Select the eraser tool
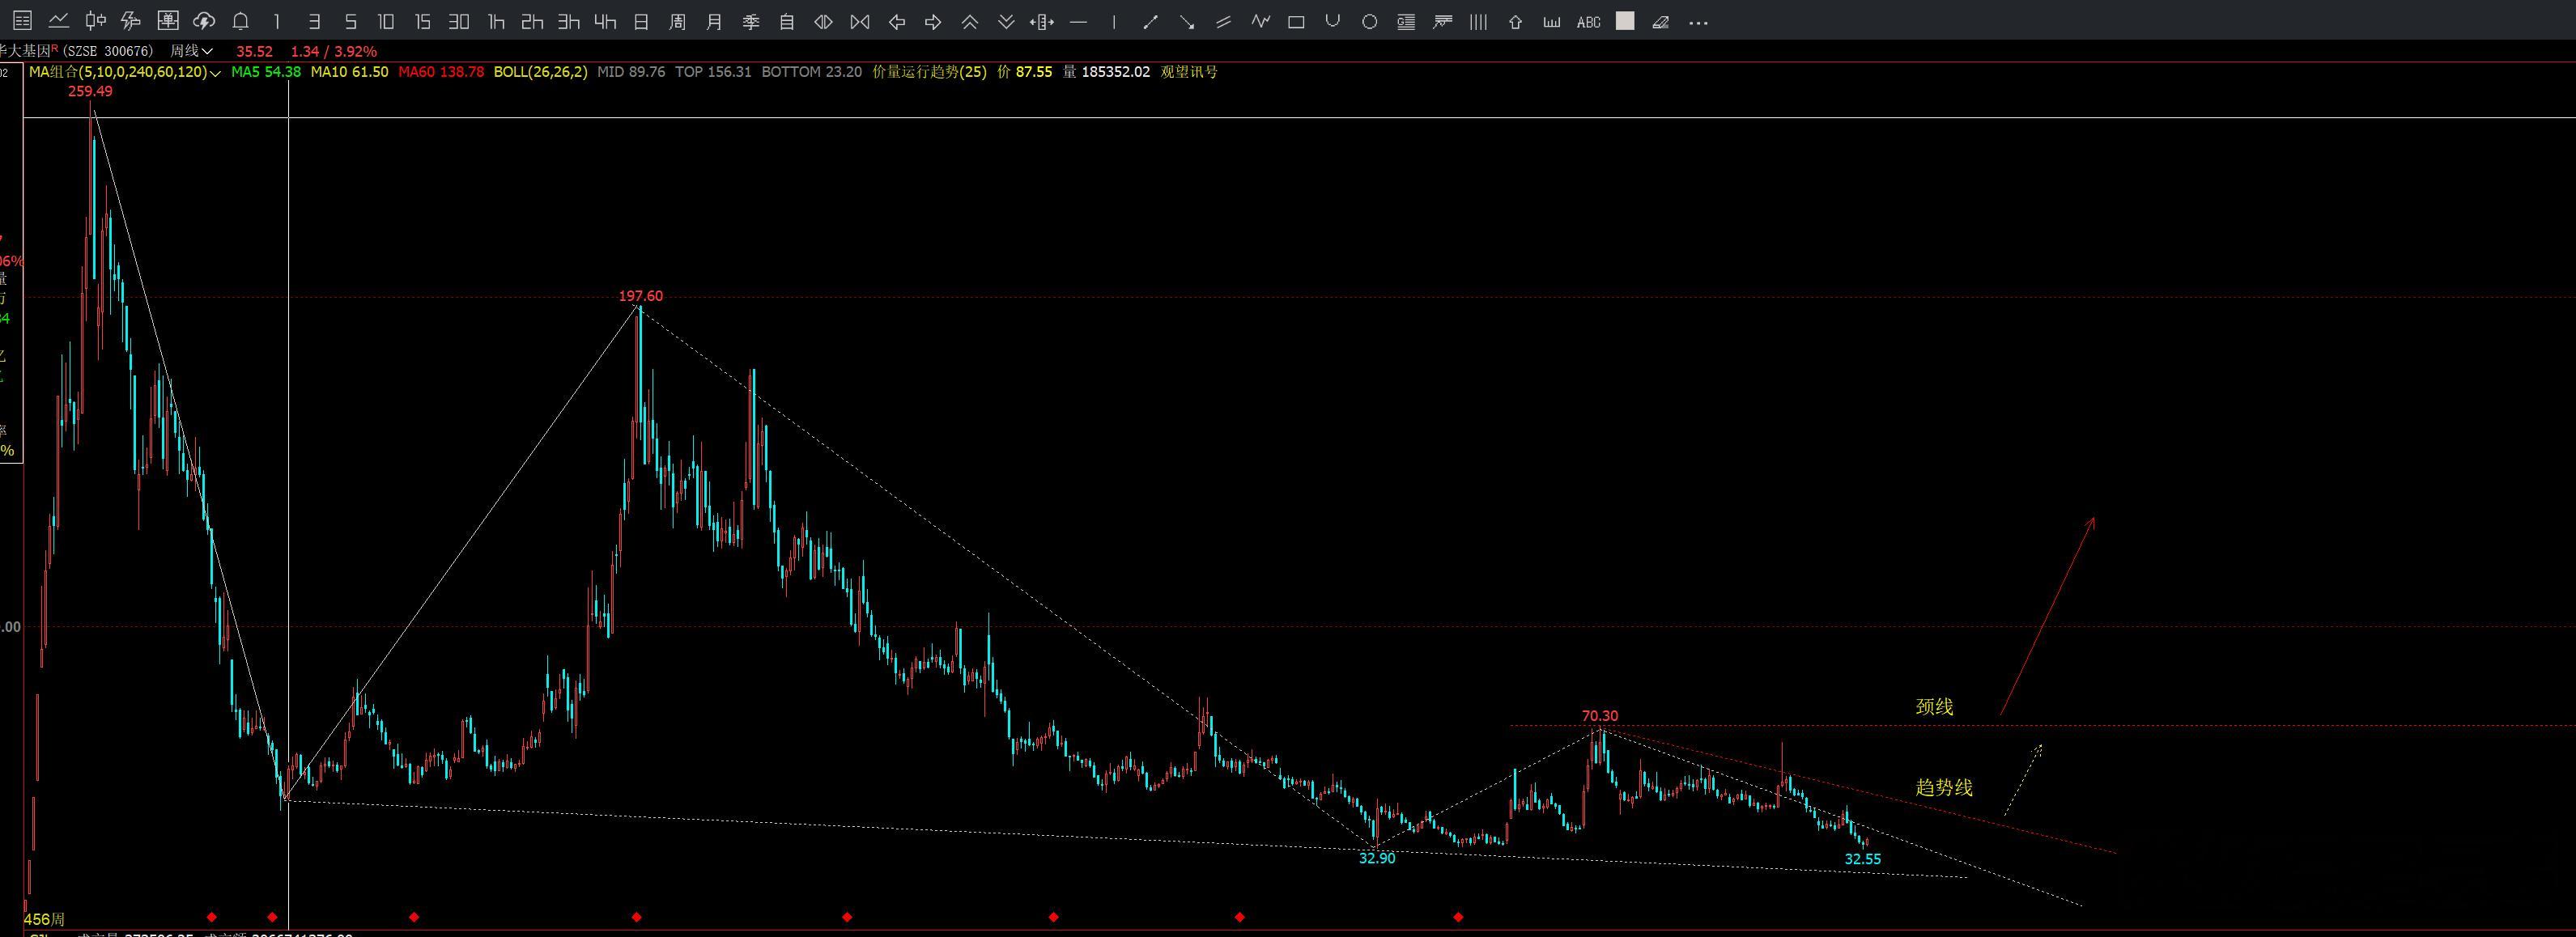This screenshot has width=2576, height=937. pyautogui.click(x=1661, y=21)
